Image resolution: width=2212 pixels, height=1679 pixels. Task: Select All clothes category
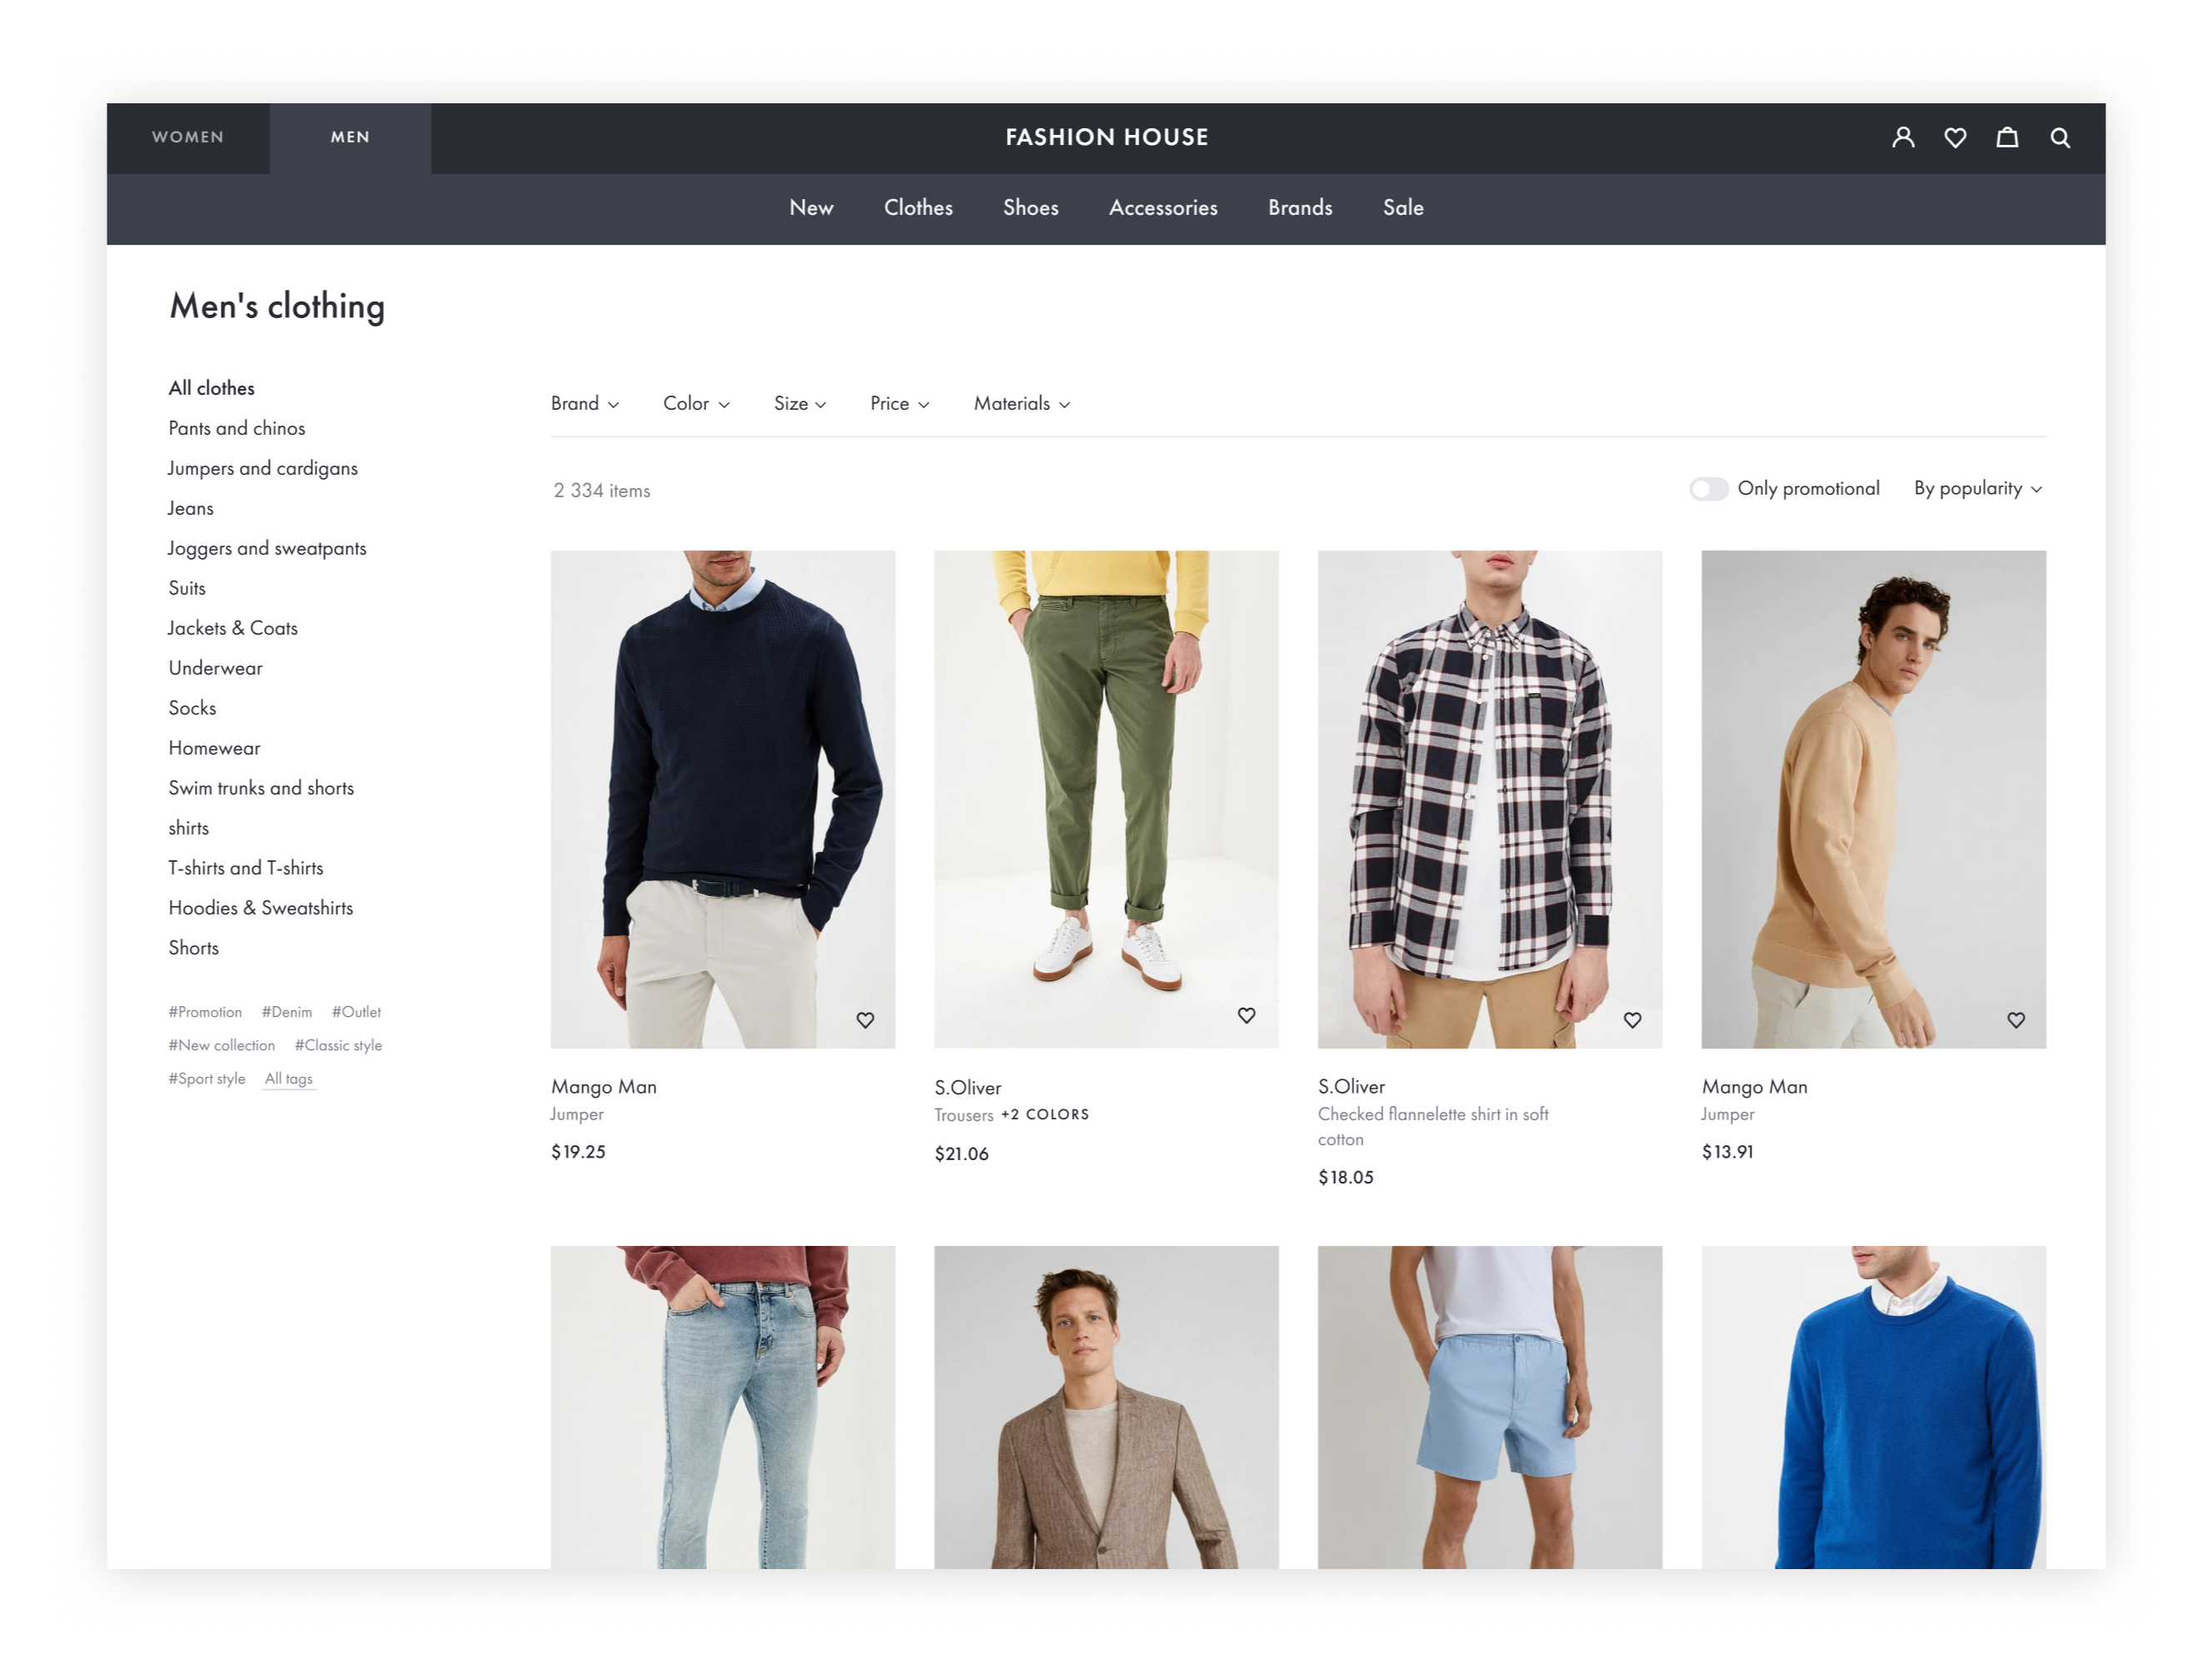click(211, 388)
